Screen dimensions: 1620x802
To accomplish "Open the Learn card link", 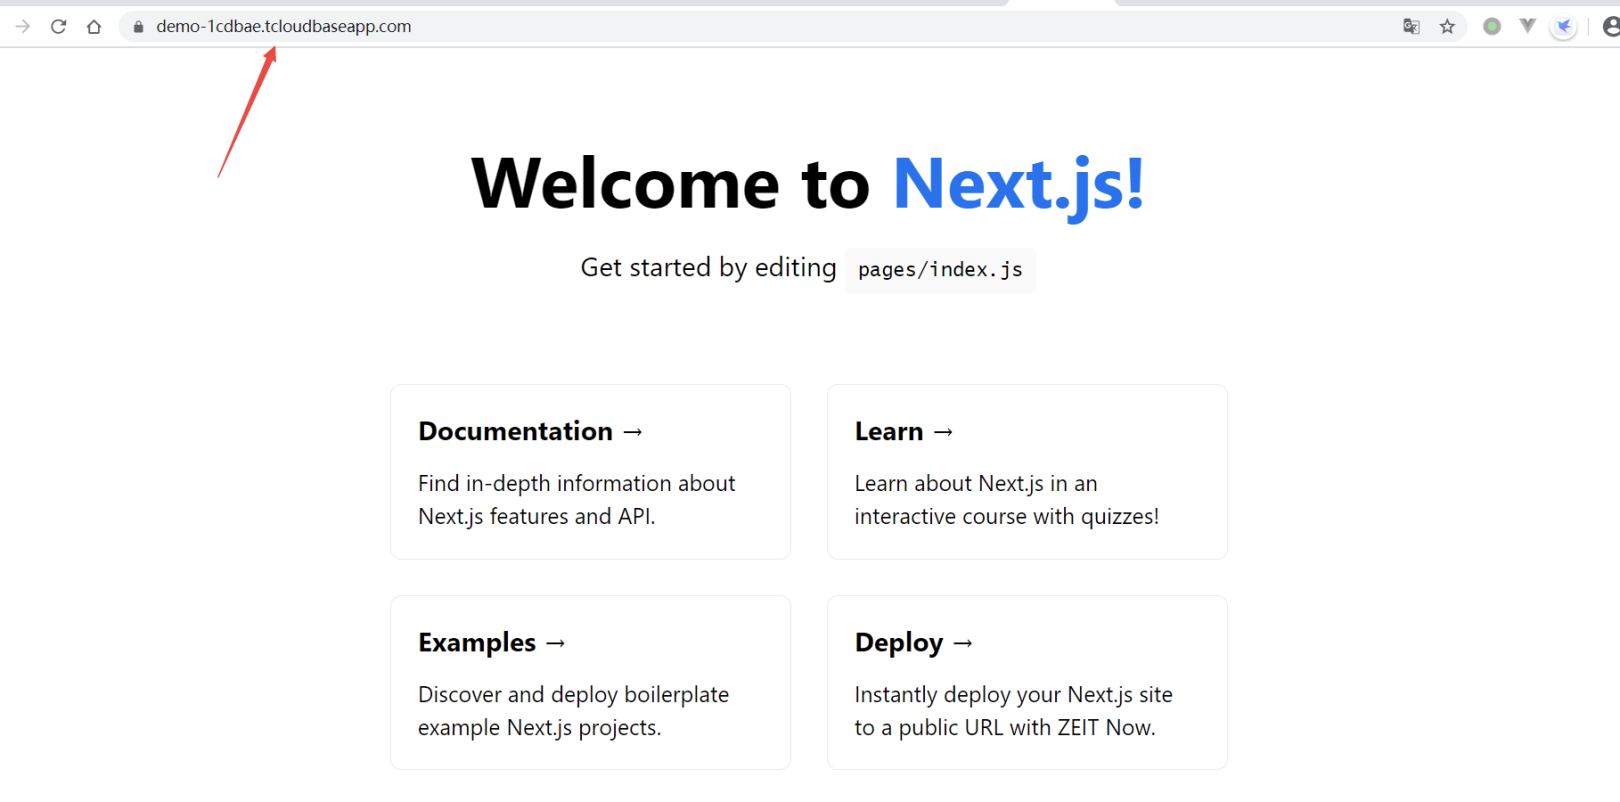I will tap(1027, 472).
